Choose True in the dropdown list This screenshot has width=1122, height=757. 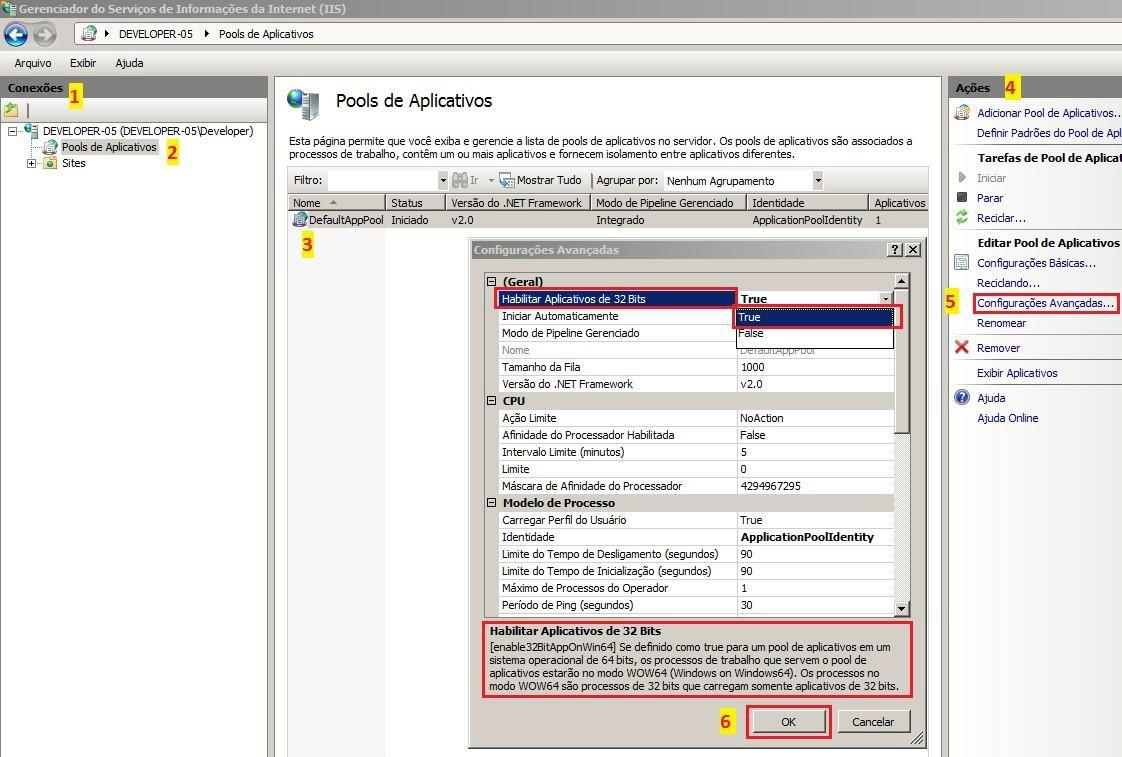pos(815,317)
